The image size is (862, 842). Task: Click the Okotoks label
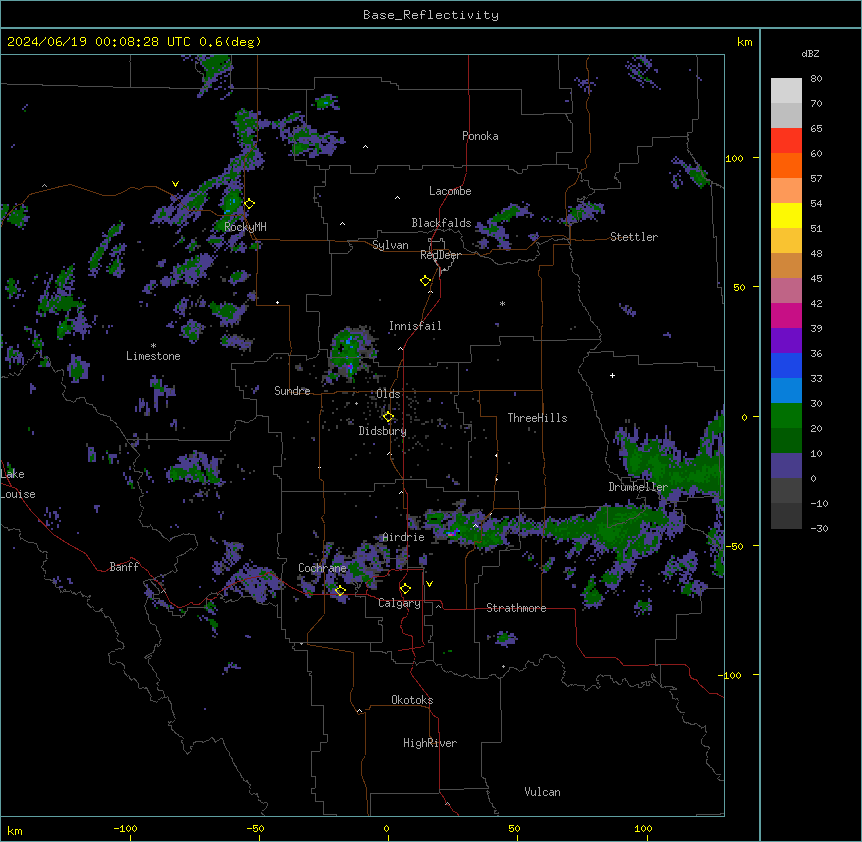[x=412, y=700]
